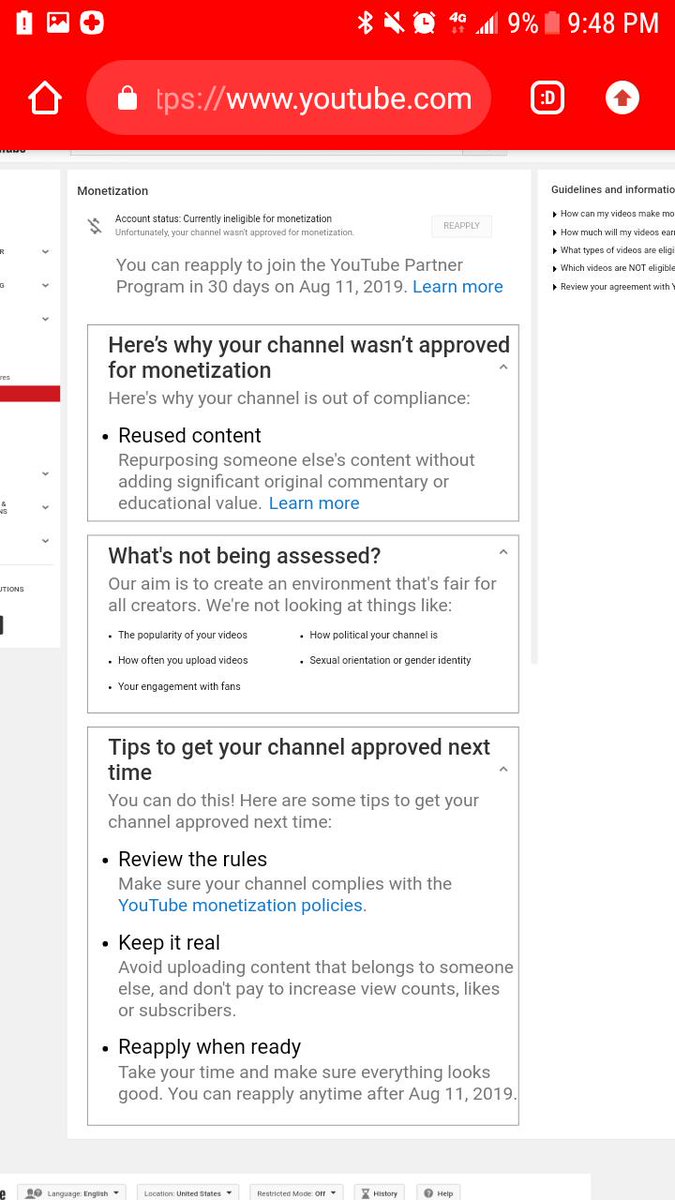This screenshot has height=1200, width=675.
Task: Open Learn more about reapplying Aug 11
Action: pyautogui.click(x=458, y=286)
